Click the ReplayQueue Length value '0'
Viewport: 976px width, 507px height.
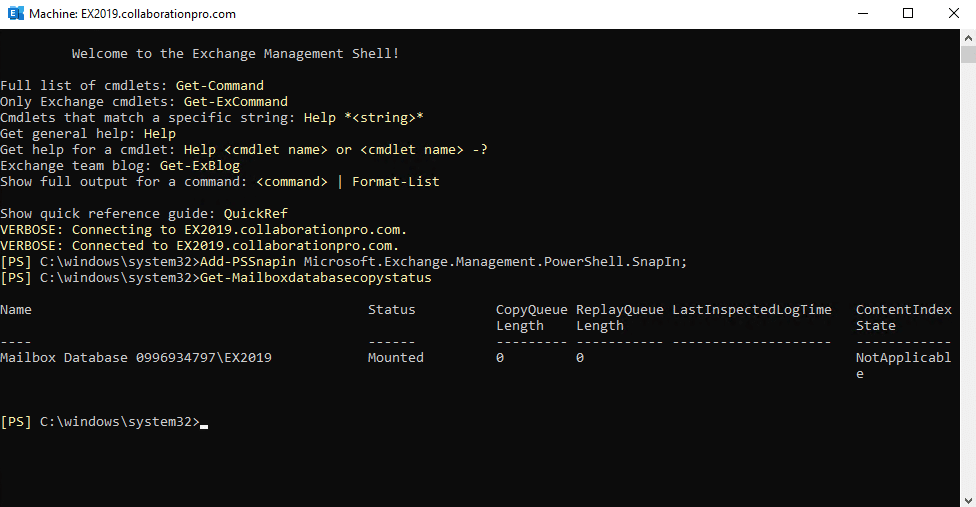580,358
